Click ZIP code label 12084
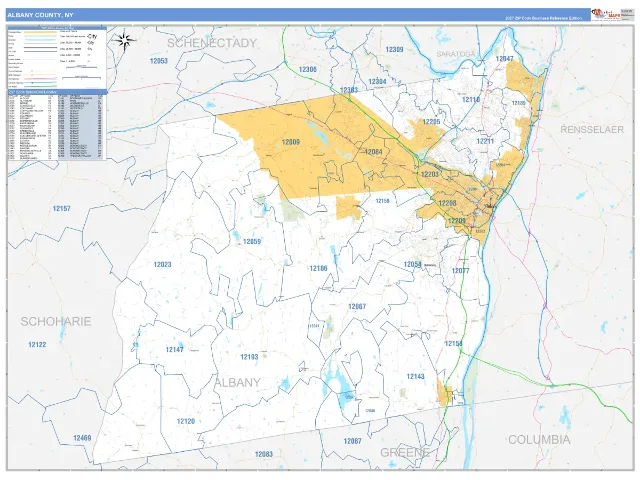This screenshot has height=480, width=640. (x=373, y=152)
